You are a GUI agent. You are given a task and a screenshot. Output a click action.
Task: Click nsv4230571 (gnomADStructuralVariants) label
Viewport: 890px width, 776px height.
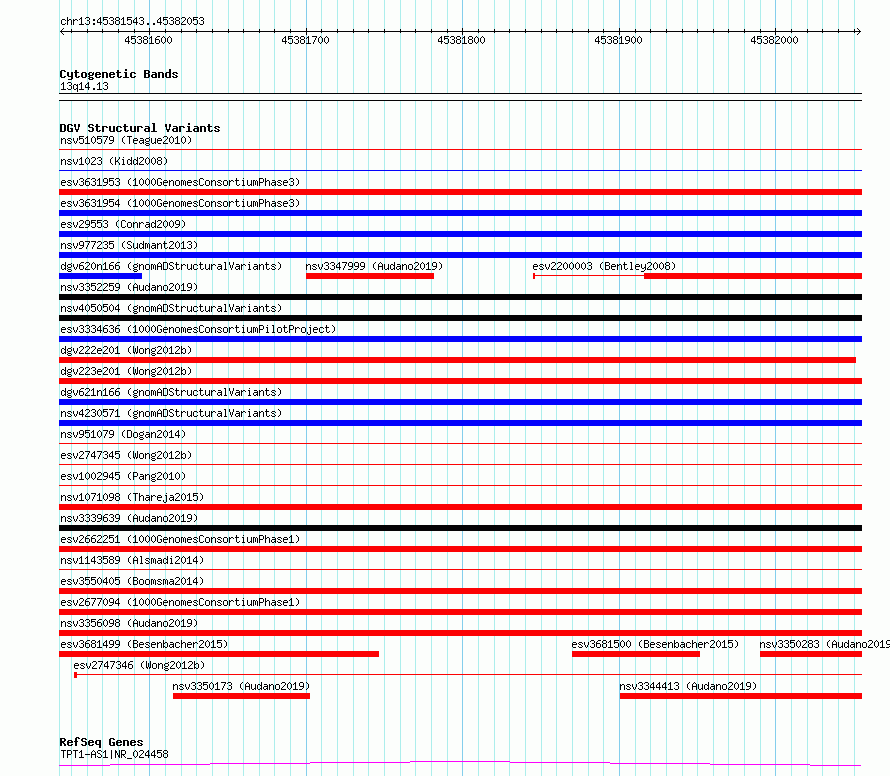coord(171,413)
